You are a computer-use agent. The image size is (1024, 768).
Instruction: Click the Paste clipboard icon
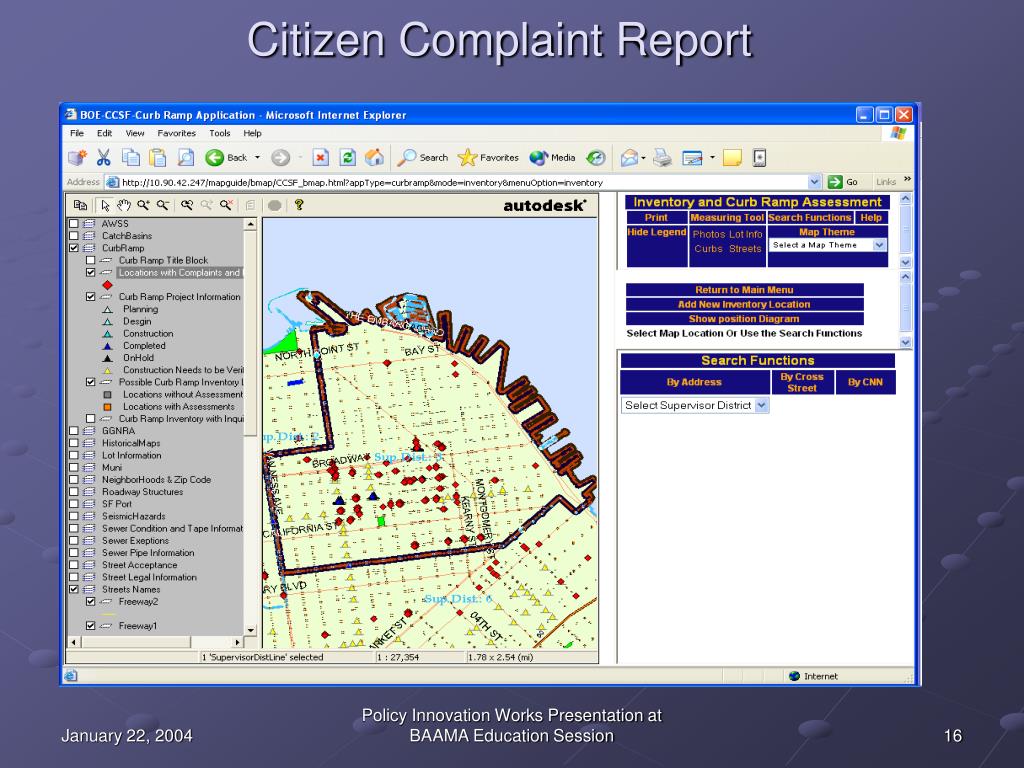coord(157,157)
